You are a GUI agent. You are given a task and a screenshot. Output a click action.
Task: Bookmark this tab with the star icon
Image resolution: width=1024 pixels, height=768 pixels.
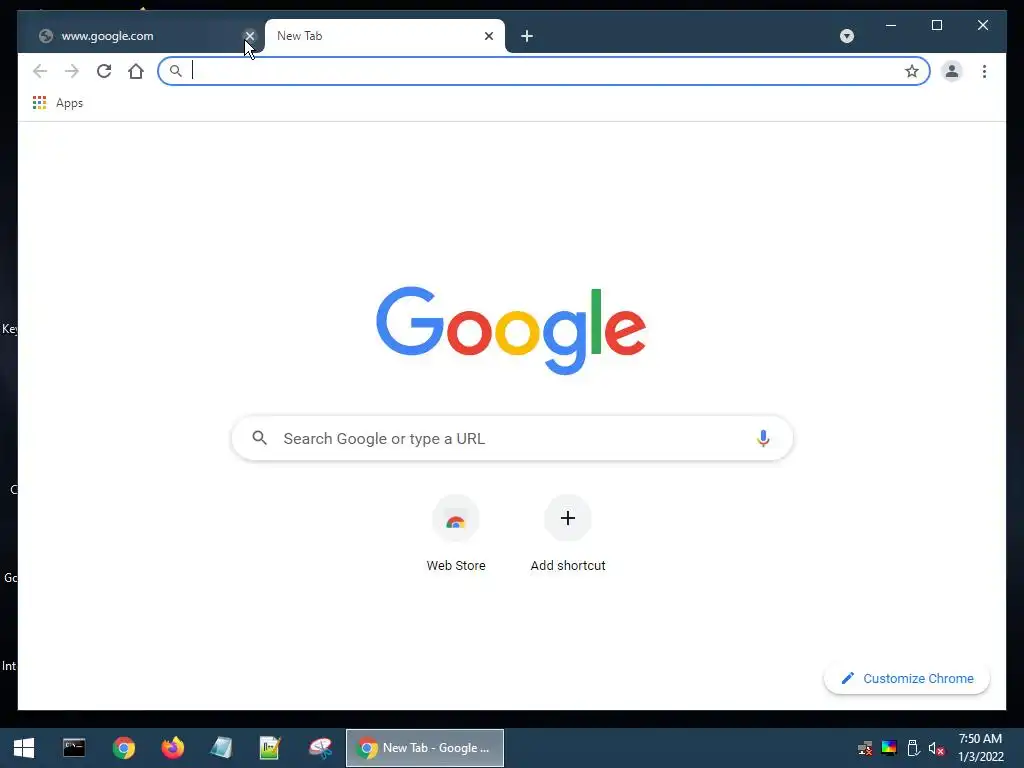tap(912, 71)
